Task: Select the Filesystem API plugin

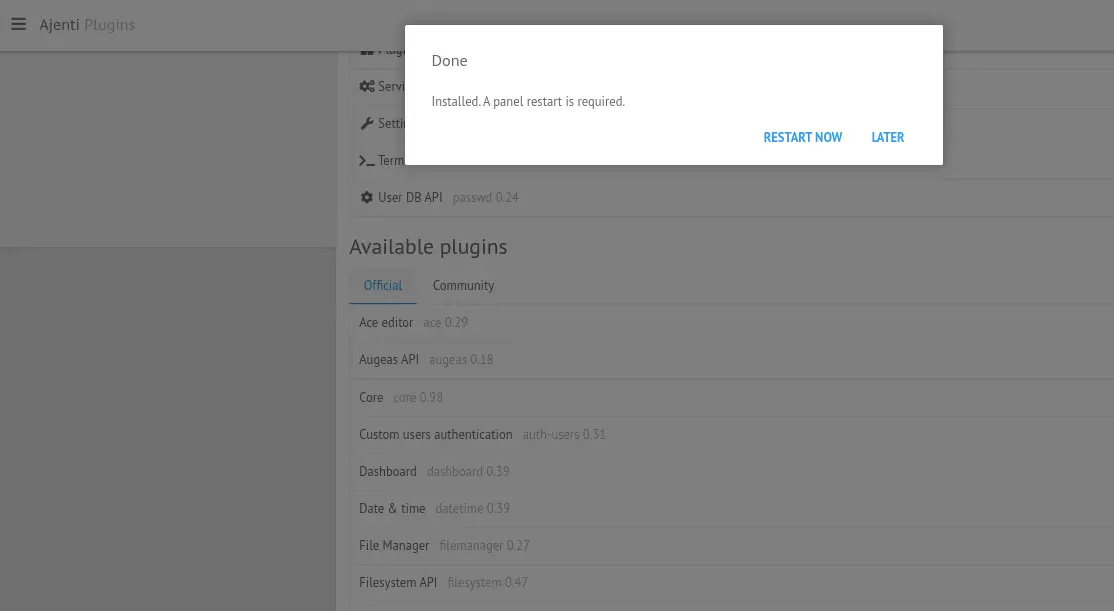Action: coord(398,583)
